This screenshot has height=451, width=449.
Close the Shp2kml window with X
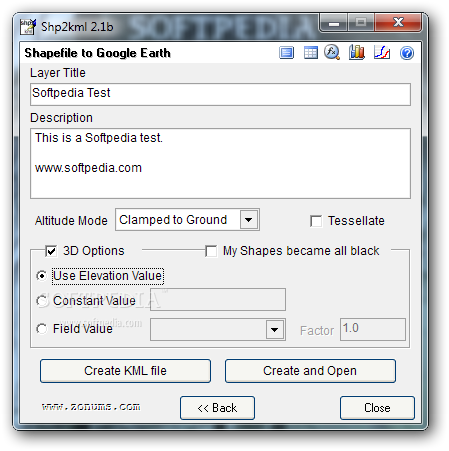(x=399, y=23)
